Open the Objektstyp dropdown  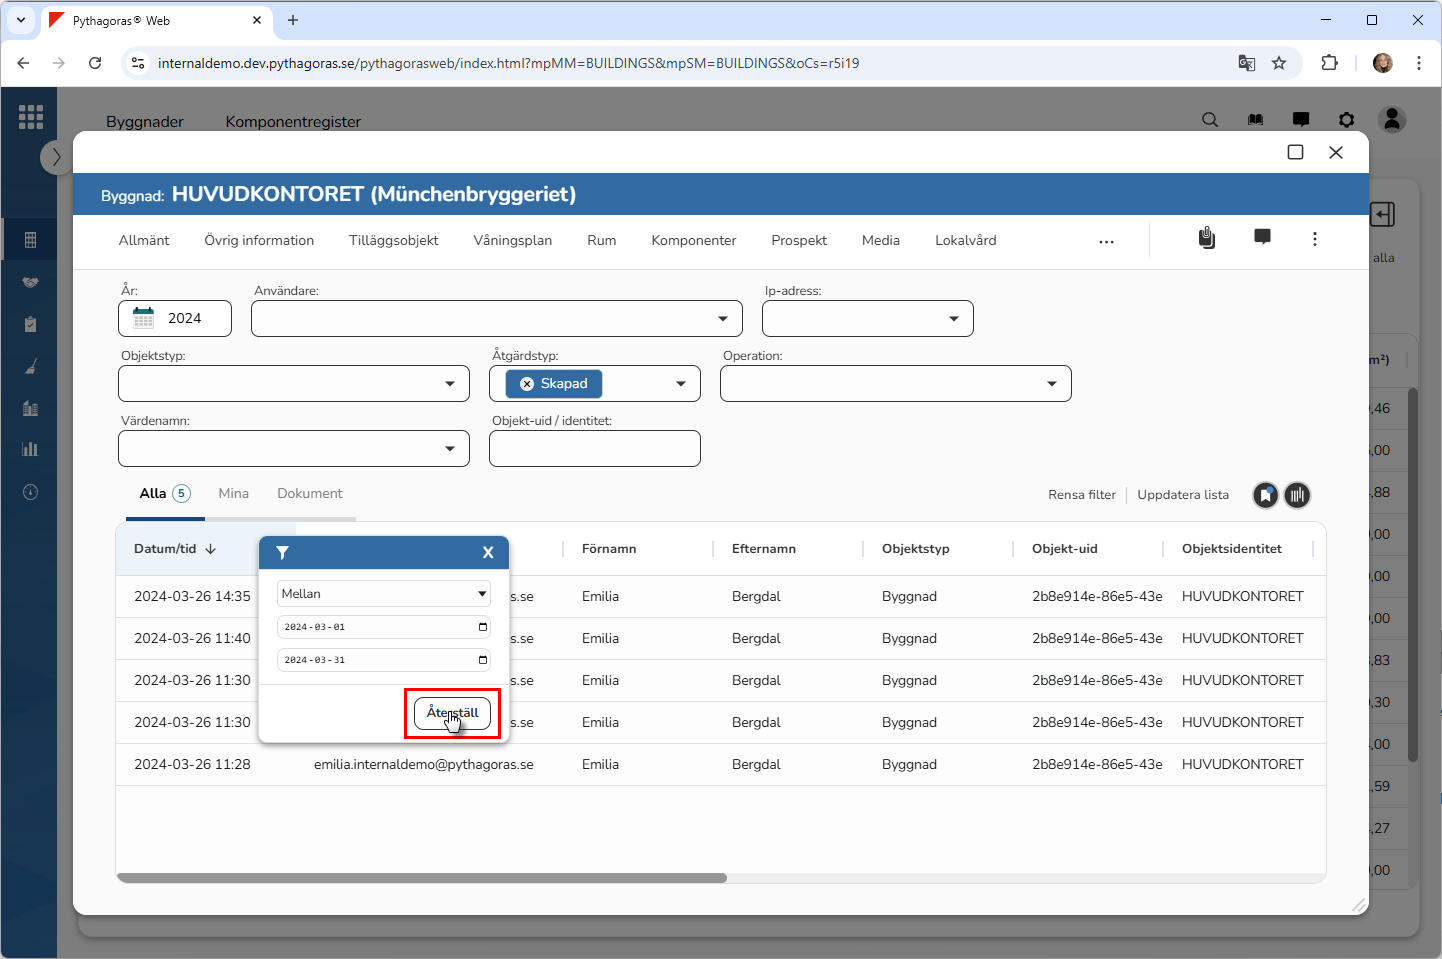click(449, 384)
